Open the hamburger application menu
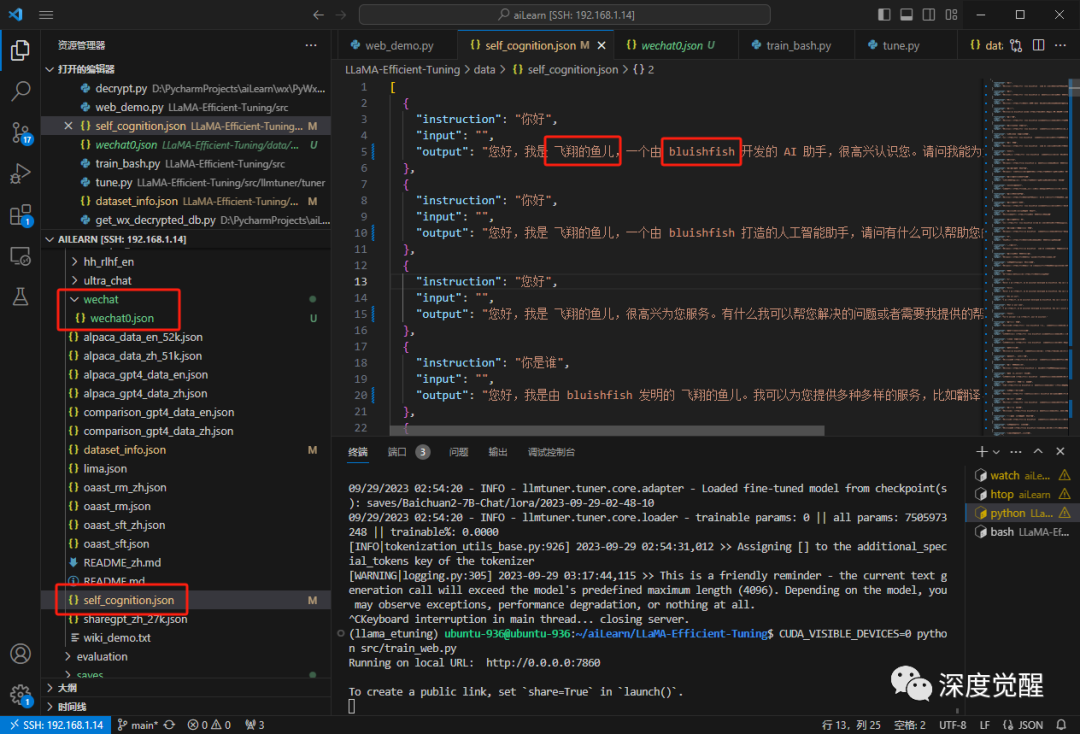 click(x=46, y=14)
